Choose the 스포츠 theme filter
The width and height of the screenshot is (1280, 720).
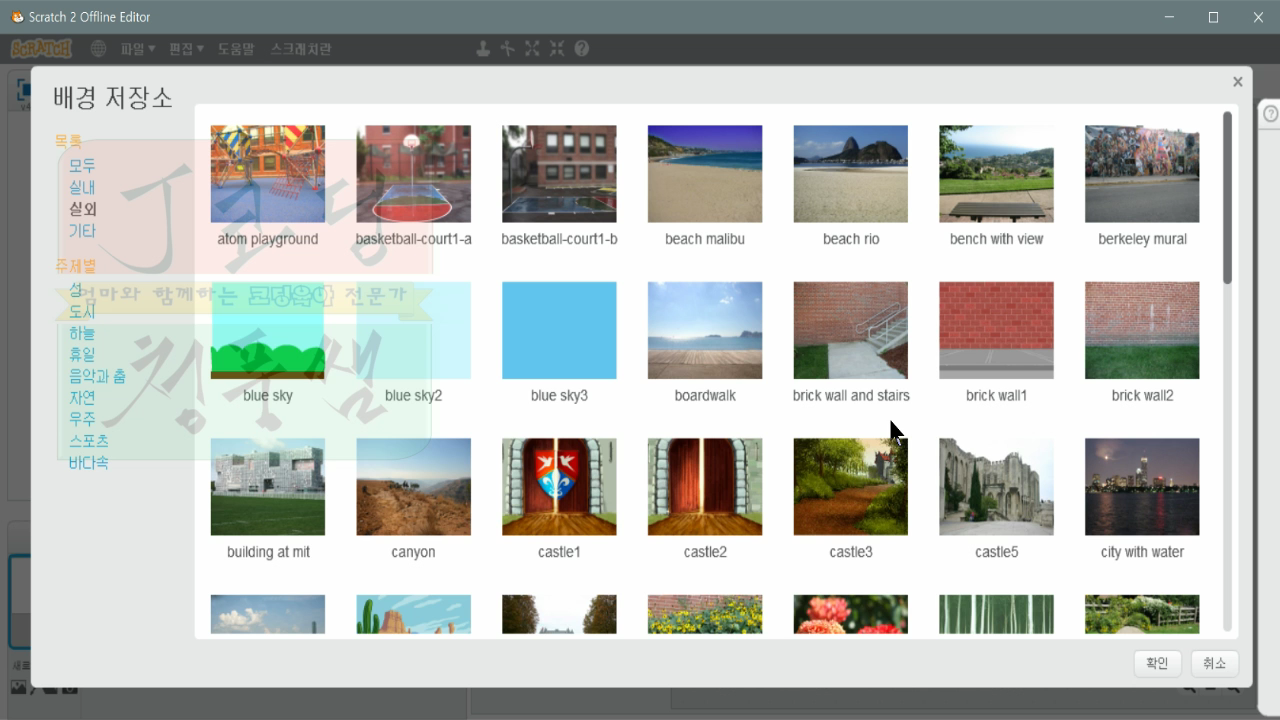tap(89, 441)
